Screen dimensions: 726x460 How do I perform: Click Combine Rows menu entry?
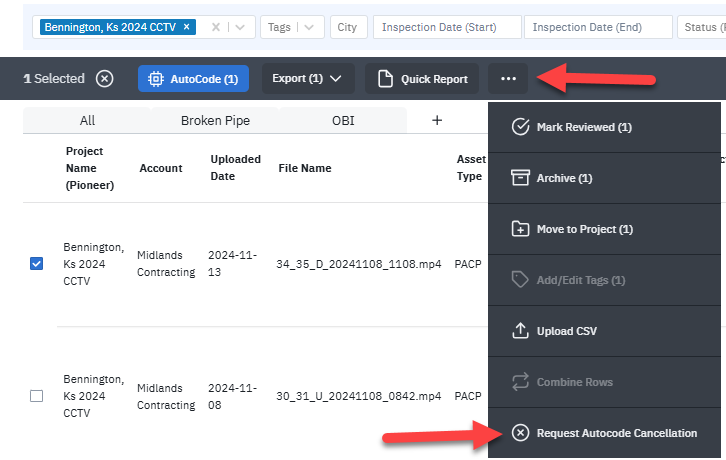pyautogui.click(x=604, y=382)
